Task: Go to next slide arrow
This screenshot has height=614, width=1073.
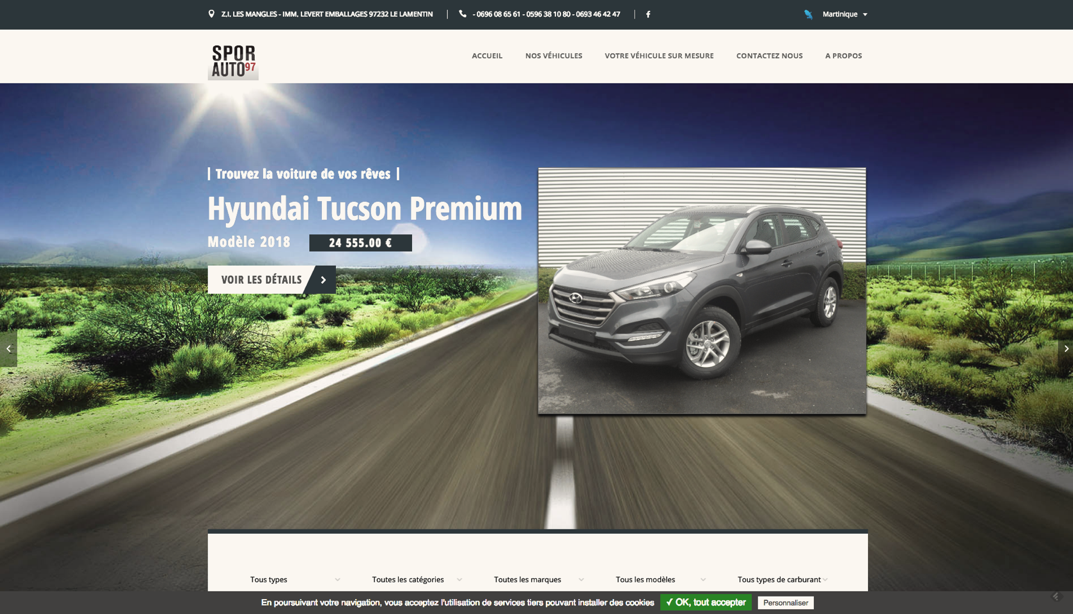Action: click(x=1065, y=348)
